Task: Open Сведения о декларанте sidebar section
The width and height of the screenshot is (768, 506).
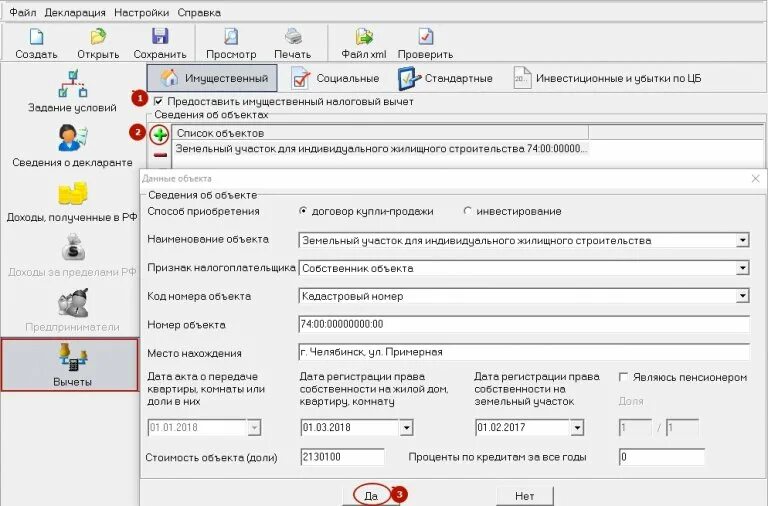Action: 72,146
